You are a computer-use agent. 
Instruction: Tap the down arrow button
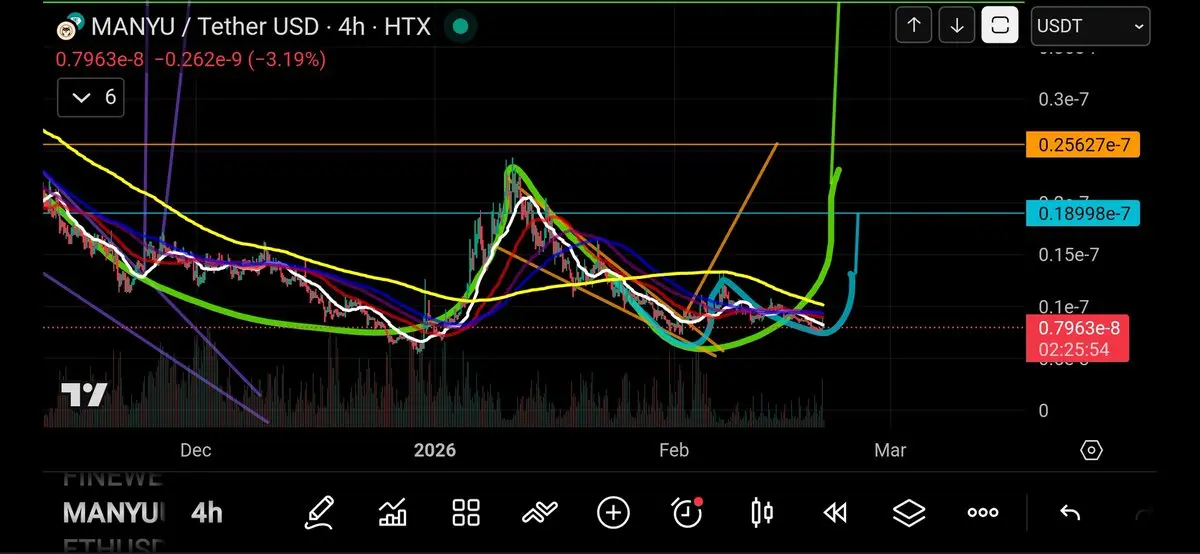coord(957,26)
